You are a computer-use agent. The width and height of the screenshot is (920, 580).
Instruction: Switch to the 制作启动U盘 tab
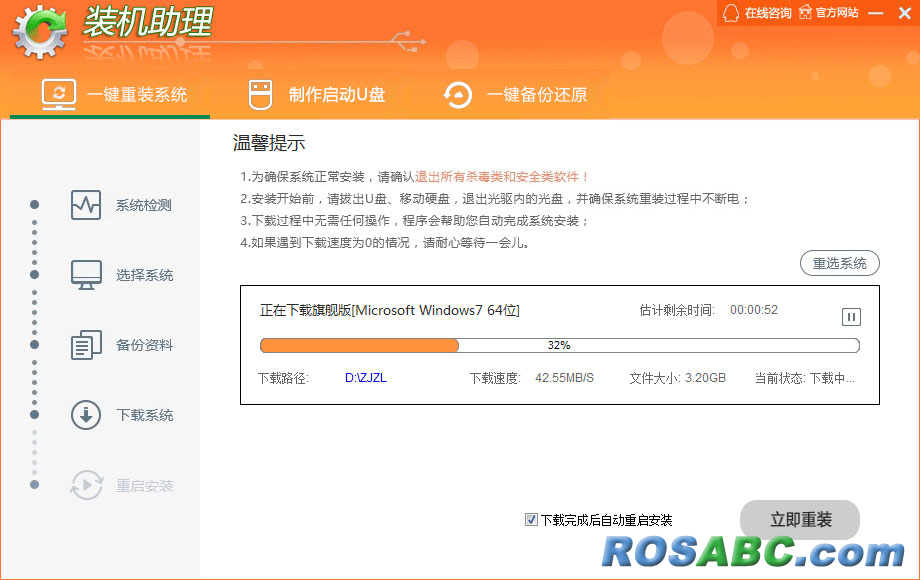pos(317,94)
